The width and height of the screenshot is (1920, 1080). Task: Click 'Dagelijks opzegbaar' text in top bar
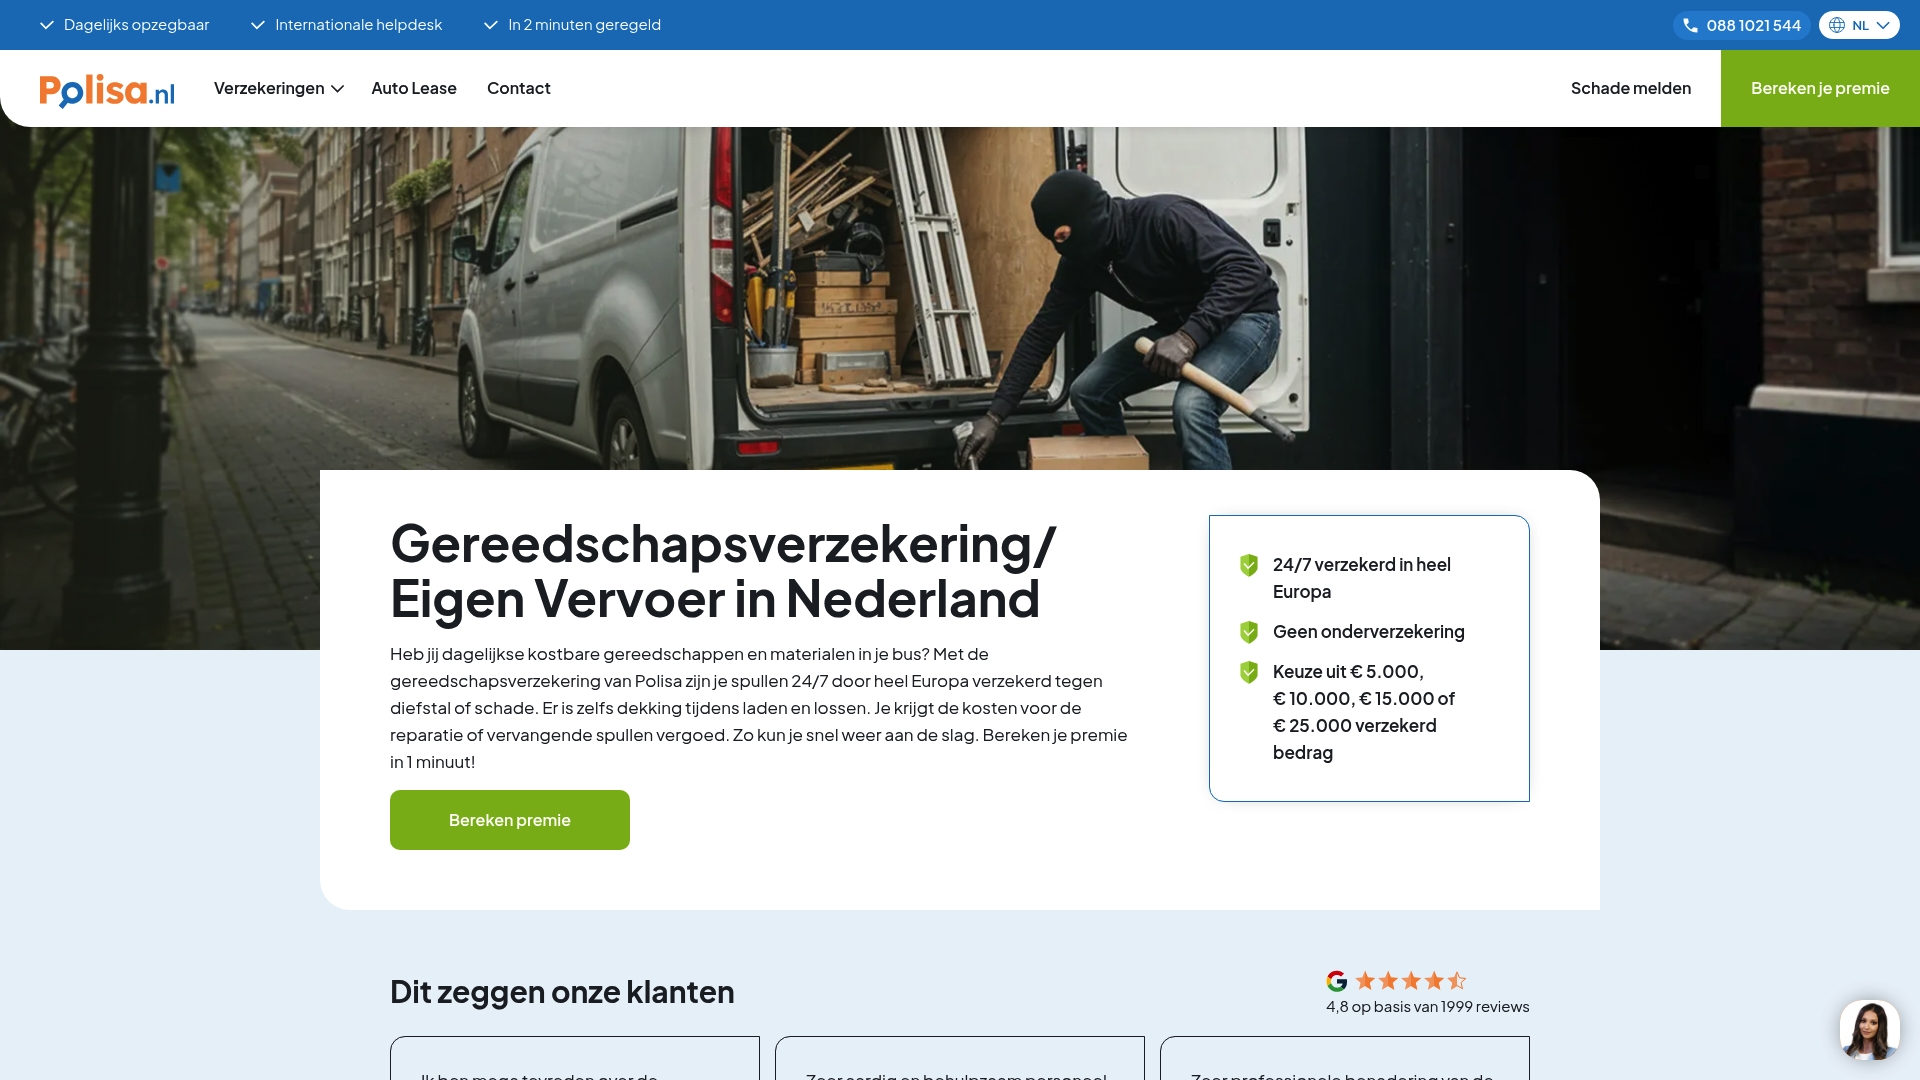click(x=137, y=25)
